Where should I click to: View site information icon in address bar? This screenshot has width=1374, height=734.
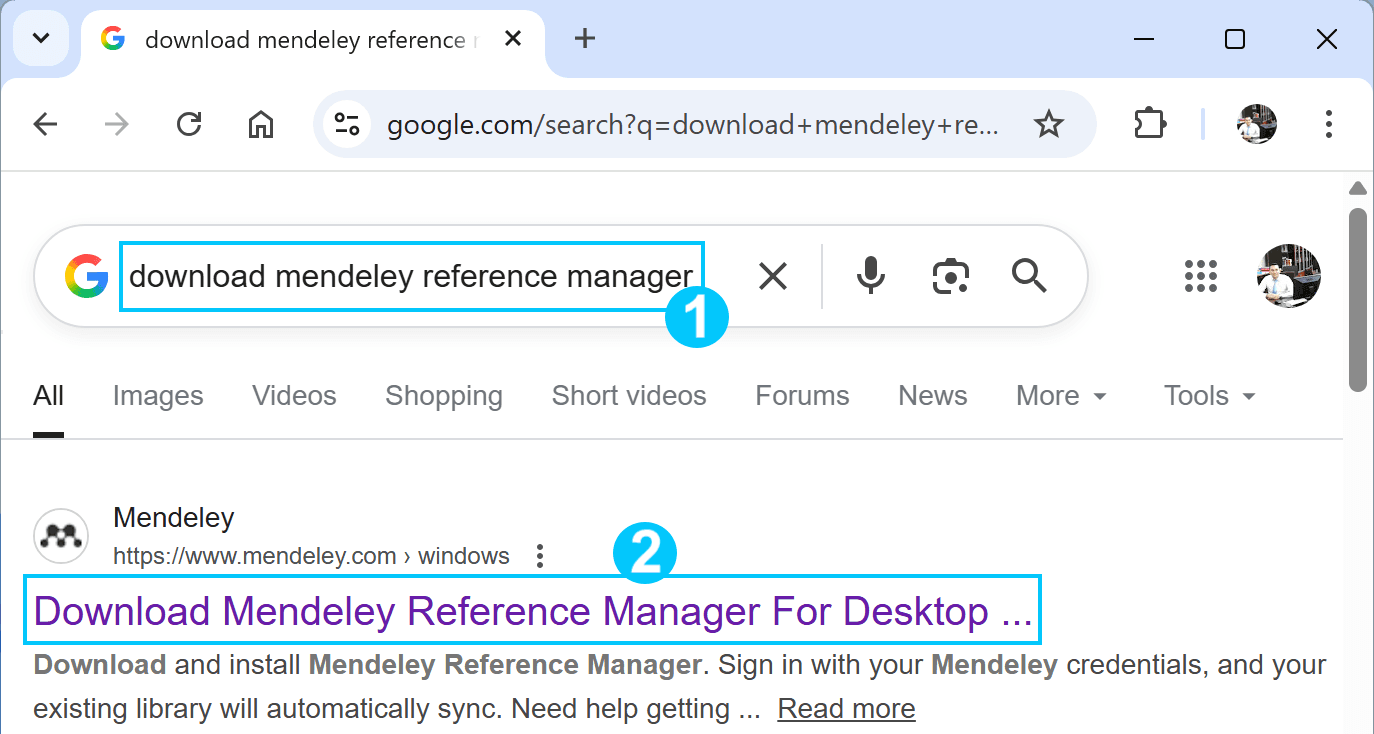pyautogui.click(x=347, y=124)
